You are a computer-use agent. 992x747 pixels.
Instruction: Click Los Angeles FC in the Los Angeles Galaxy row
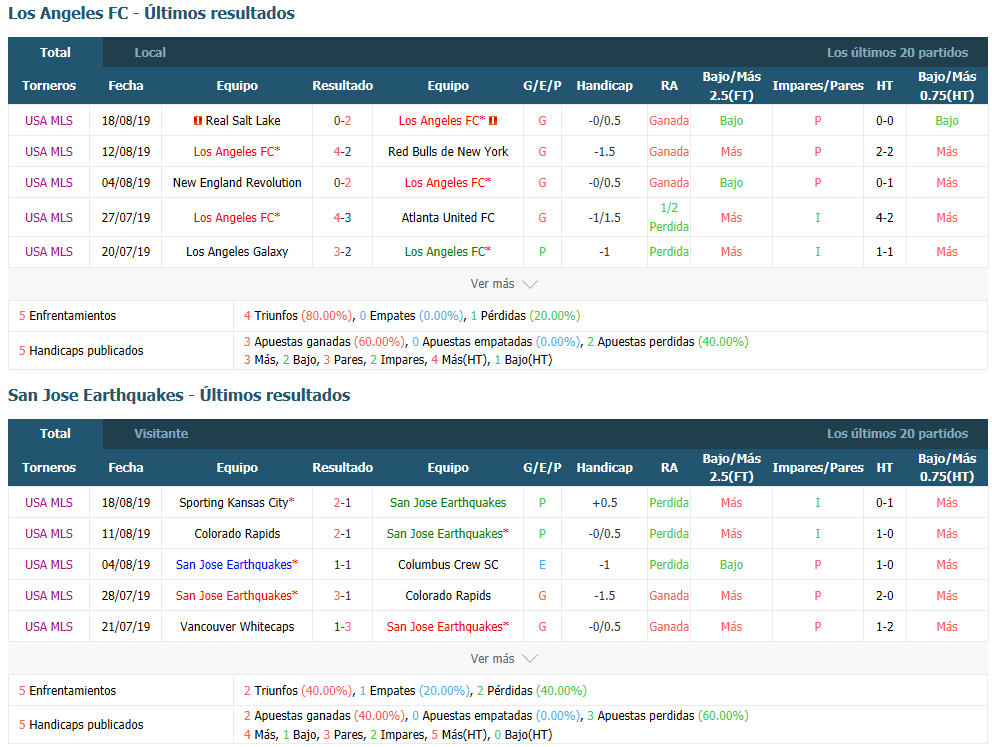(x=445, y=252)
